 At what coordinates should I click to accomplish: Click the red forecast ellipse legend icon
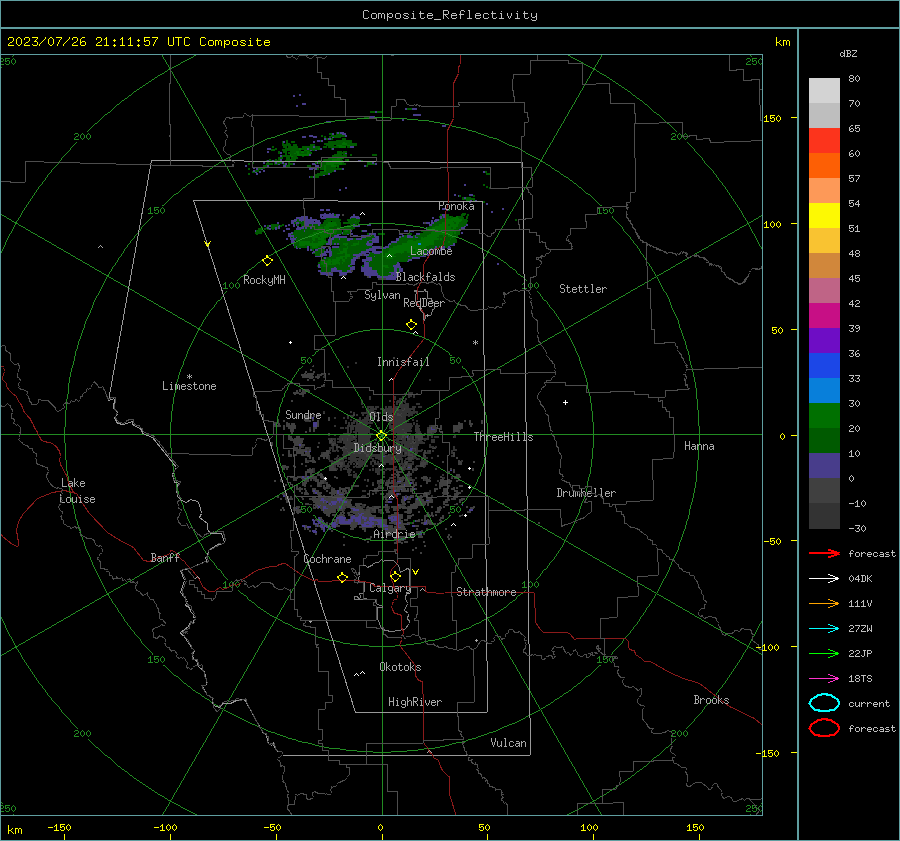coord(824,728)
